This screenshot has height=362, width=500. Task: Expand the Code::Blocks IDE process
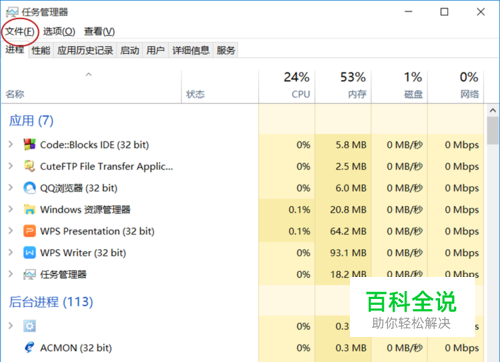[11, 144]
